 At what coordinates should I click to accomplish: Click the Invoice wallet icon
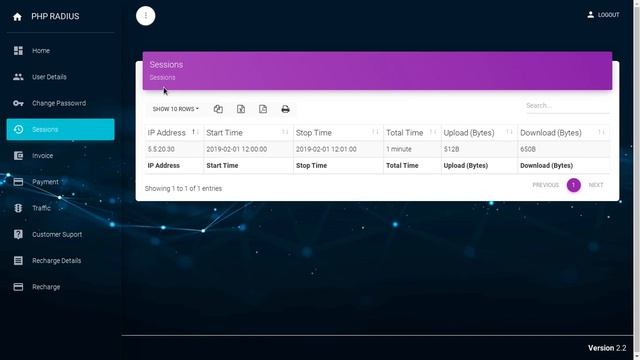(x=18, y=156)
